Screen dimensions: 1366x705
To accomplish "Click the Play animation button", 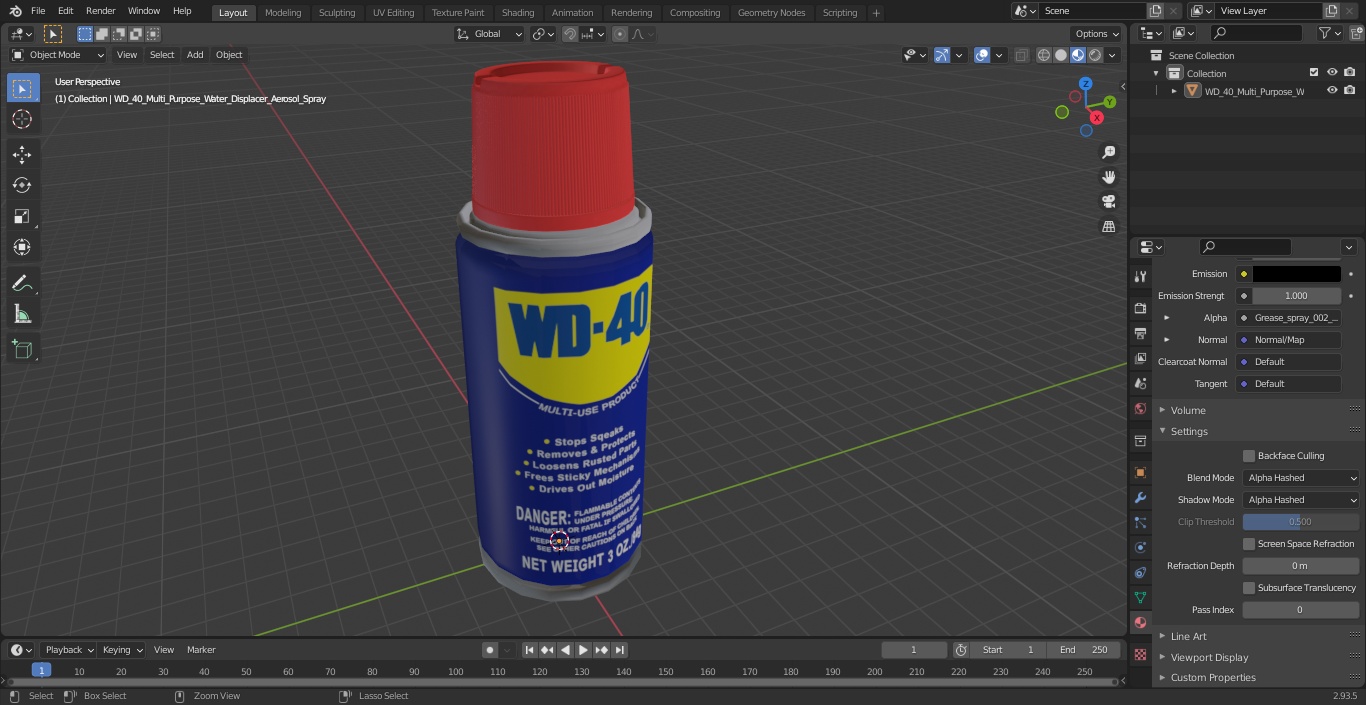I will tap(583, 650).
